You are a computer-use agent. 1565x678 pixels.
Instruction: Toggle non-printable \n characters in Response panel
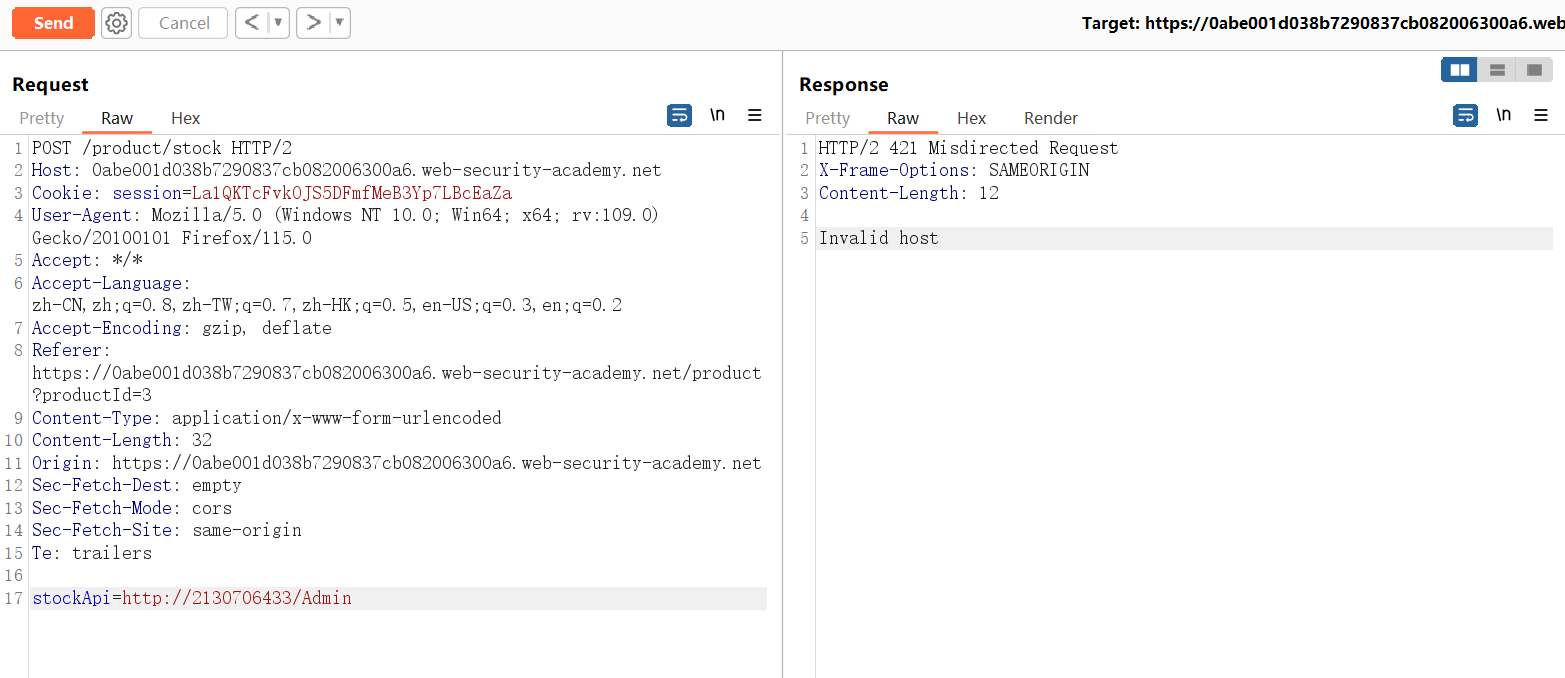1503,115
